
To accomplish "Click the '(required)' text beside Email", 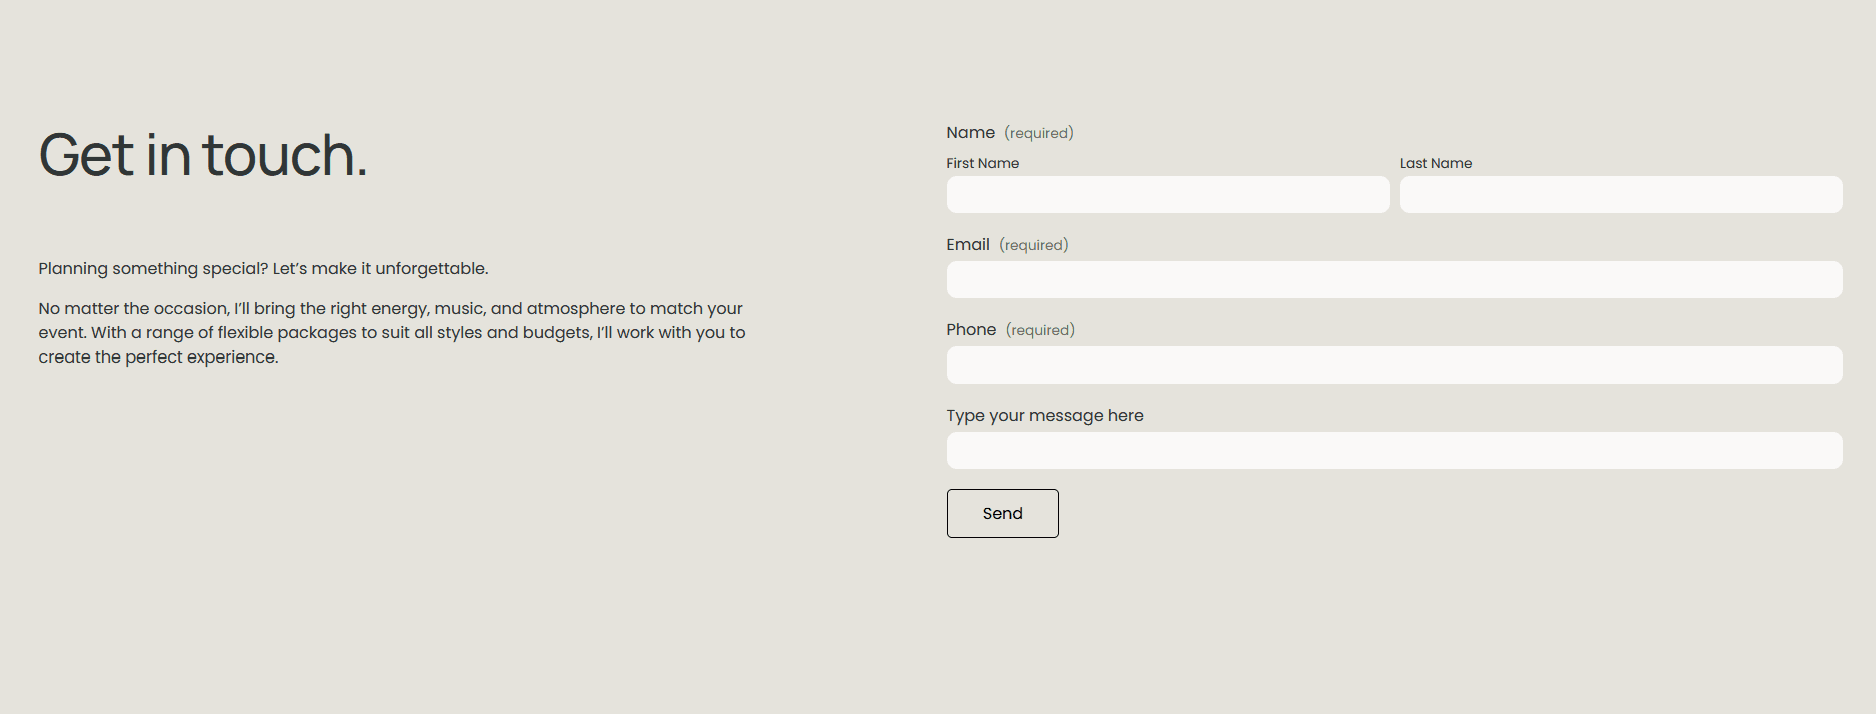I will coord(1034,244).
